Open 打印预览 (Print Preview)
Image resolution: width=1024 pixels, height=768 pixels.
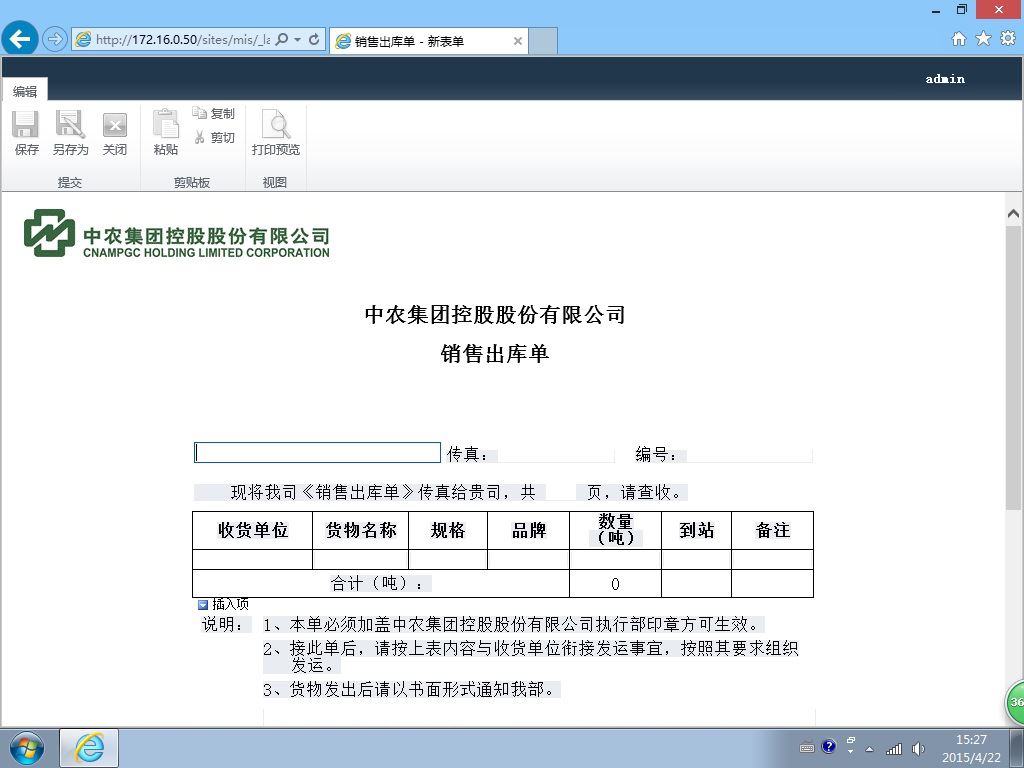(276, 133)
